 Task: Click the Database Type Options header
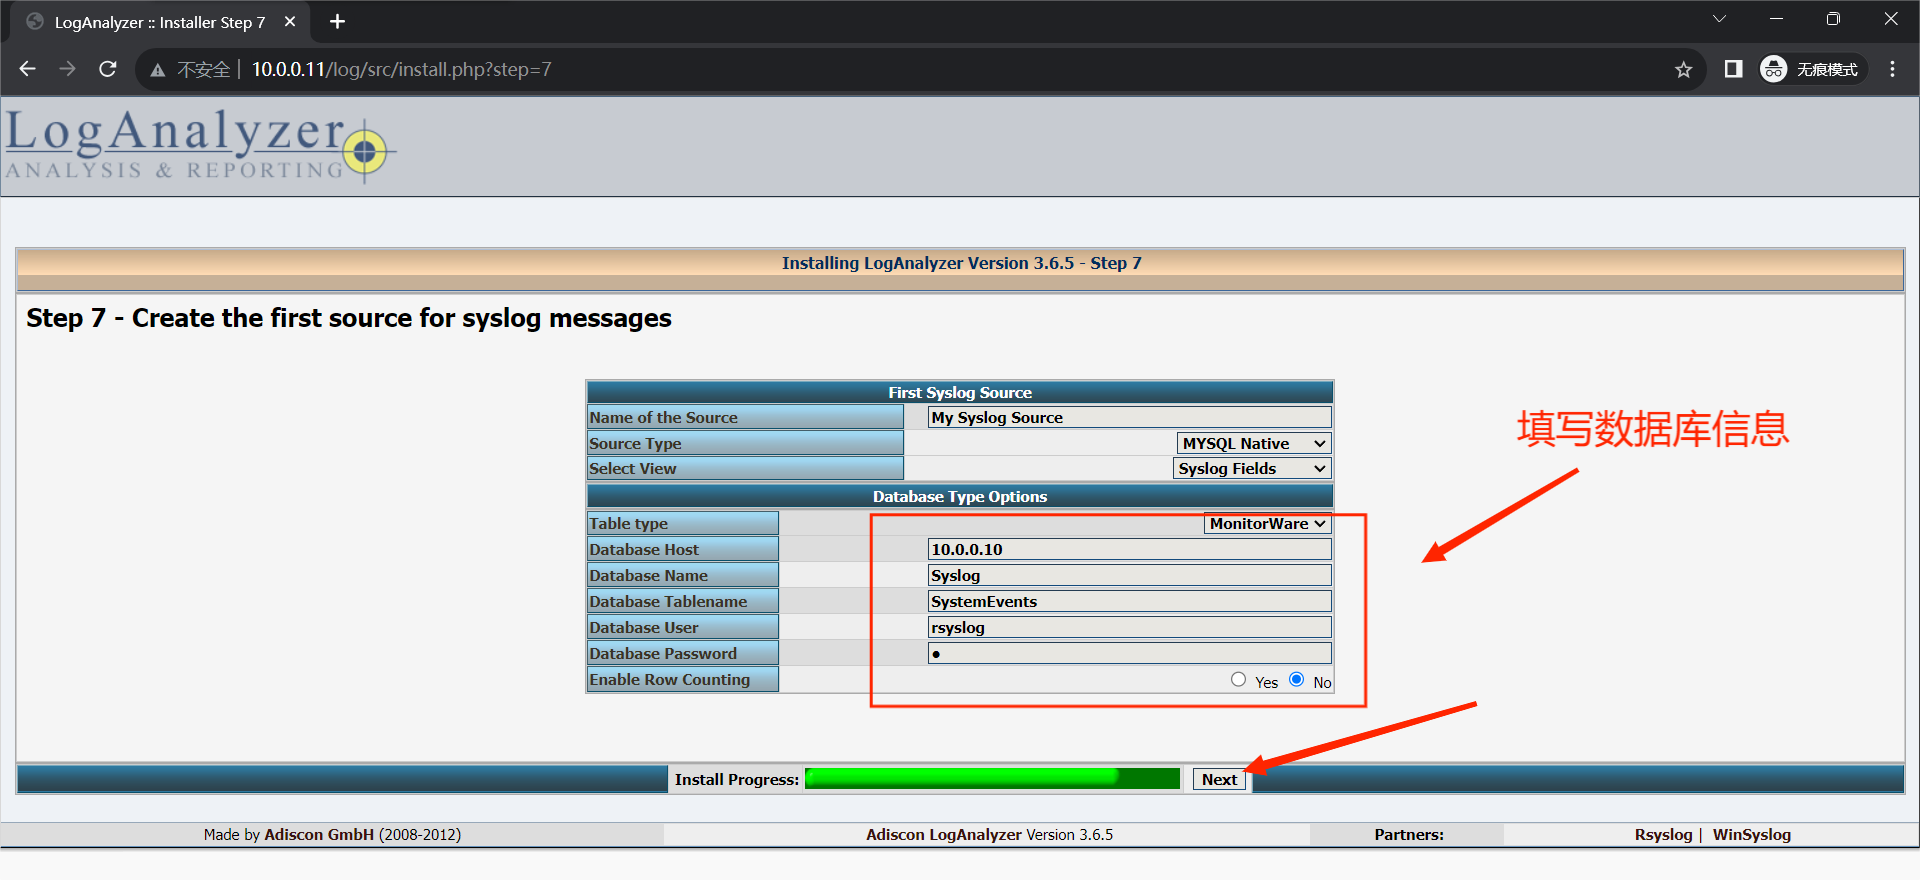pos(960,496)
